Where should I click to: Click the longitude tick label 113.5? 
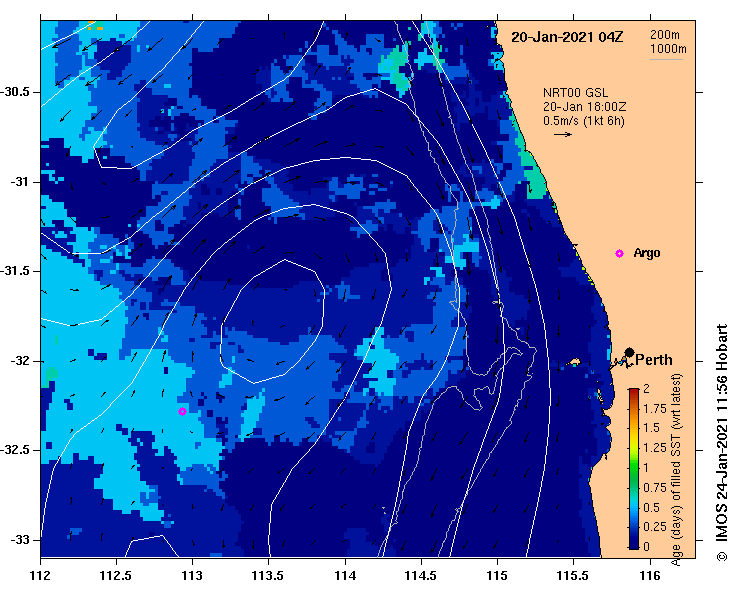[x=268, y=576]
